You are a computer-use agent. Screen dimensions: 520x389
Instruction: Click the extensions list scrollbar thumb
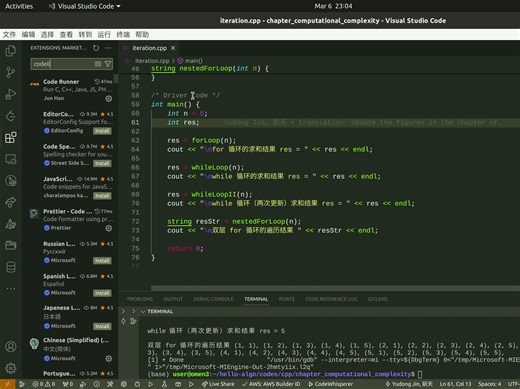[x=116, y=79]
